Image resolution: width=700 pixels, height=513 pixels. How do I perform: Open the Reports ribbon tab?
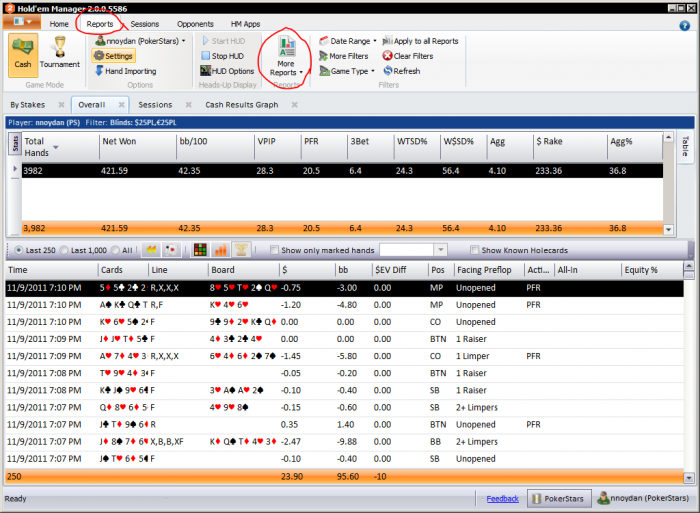100,24
